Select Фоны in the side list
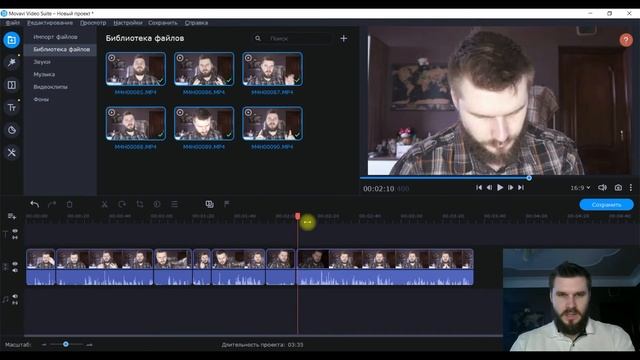 point(41,100)
